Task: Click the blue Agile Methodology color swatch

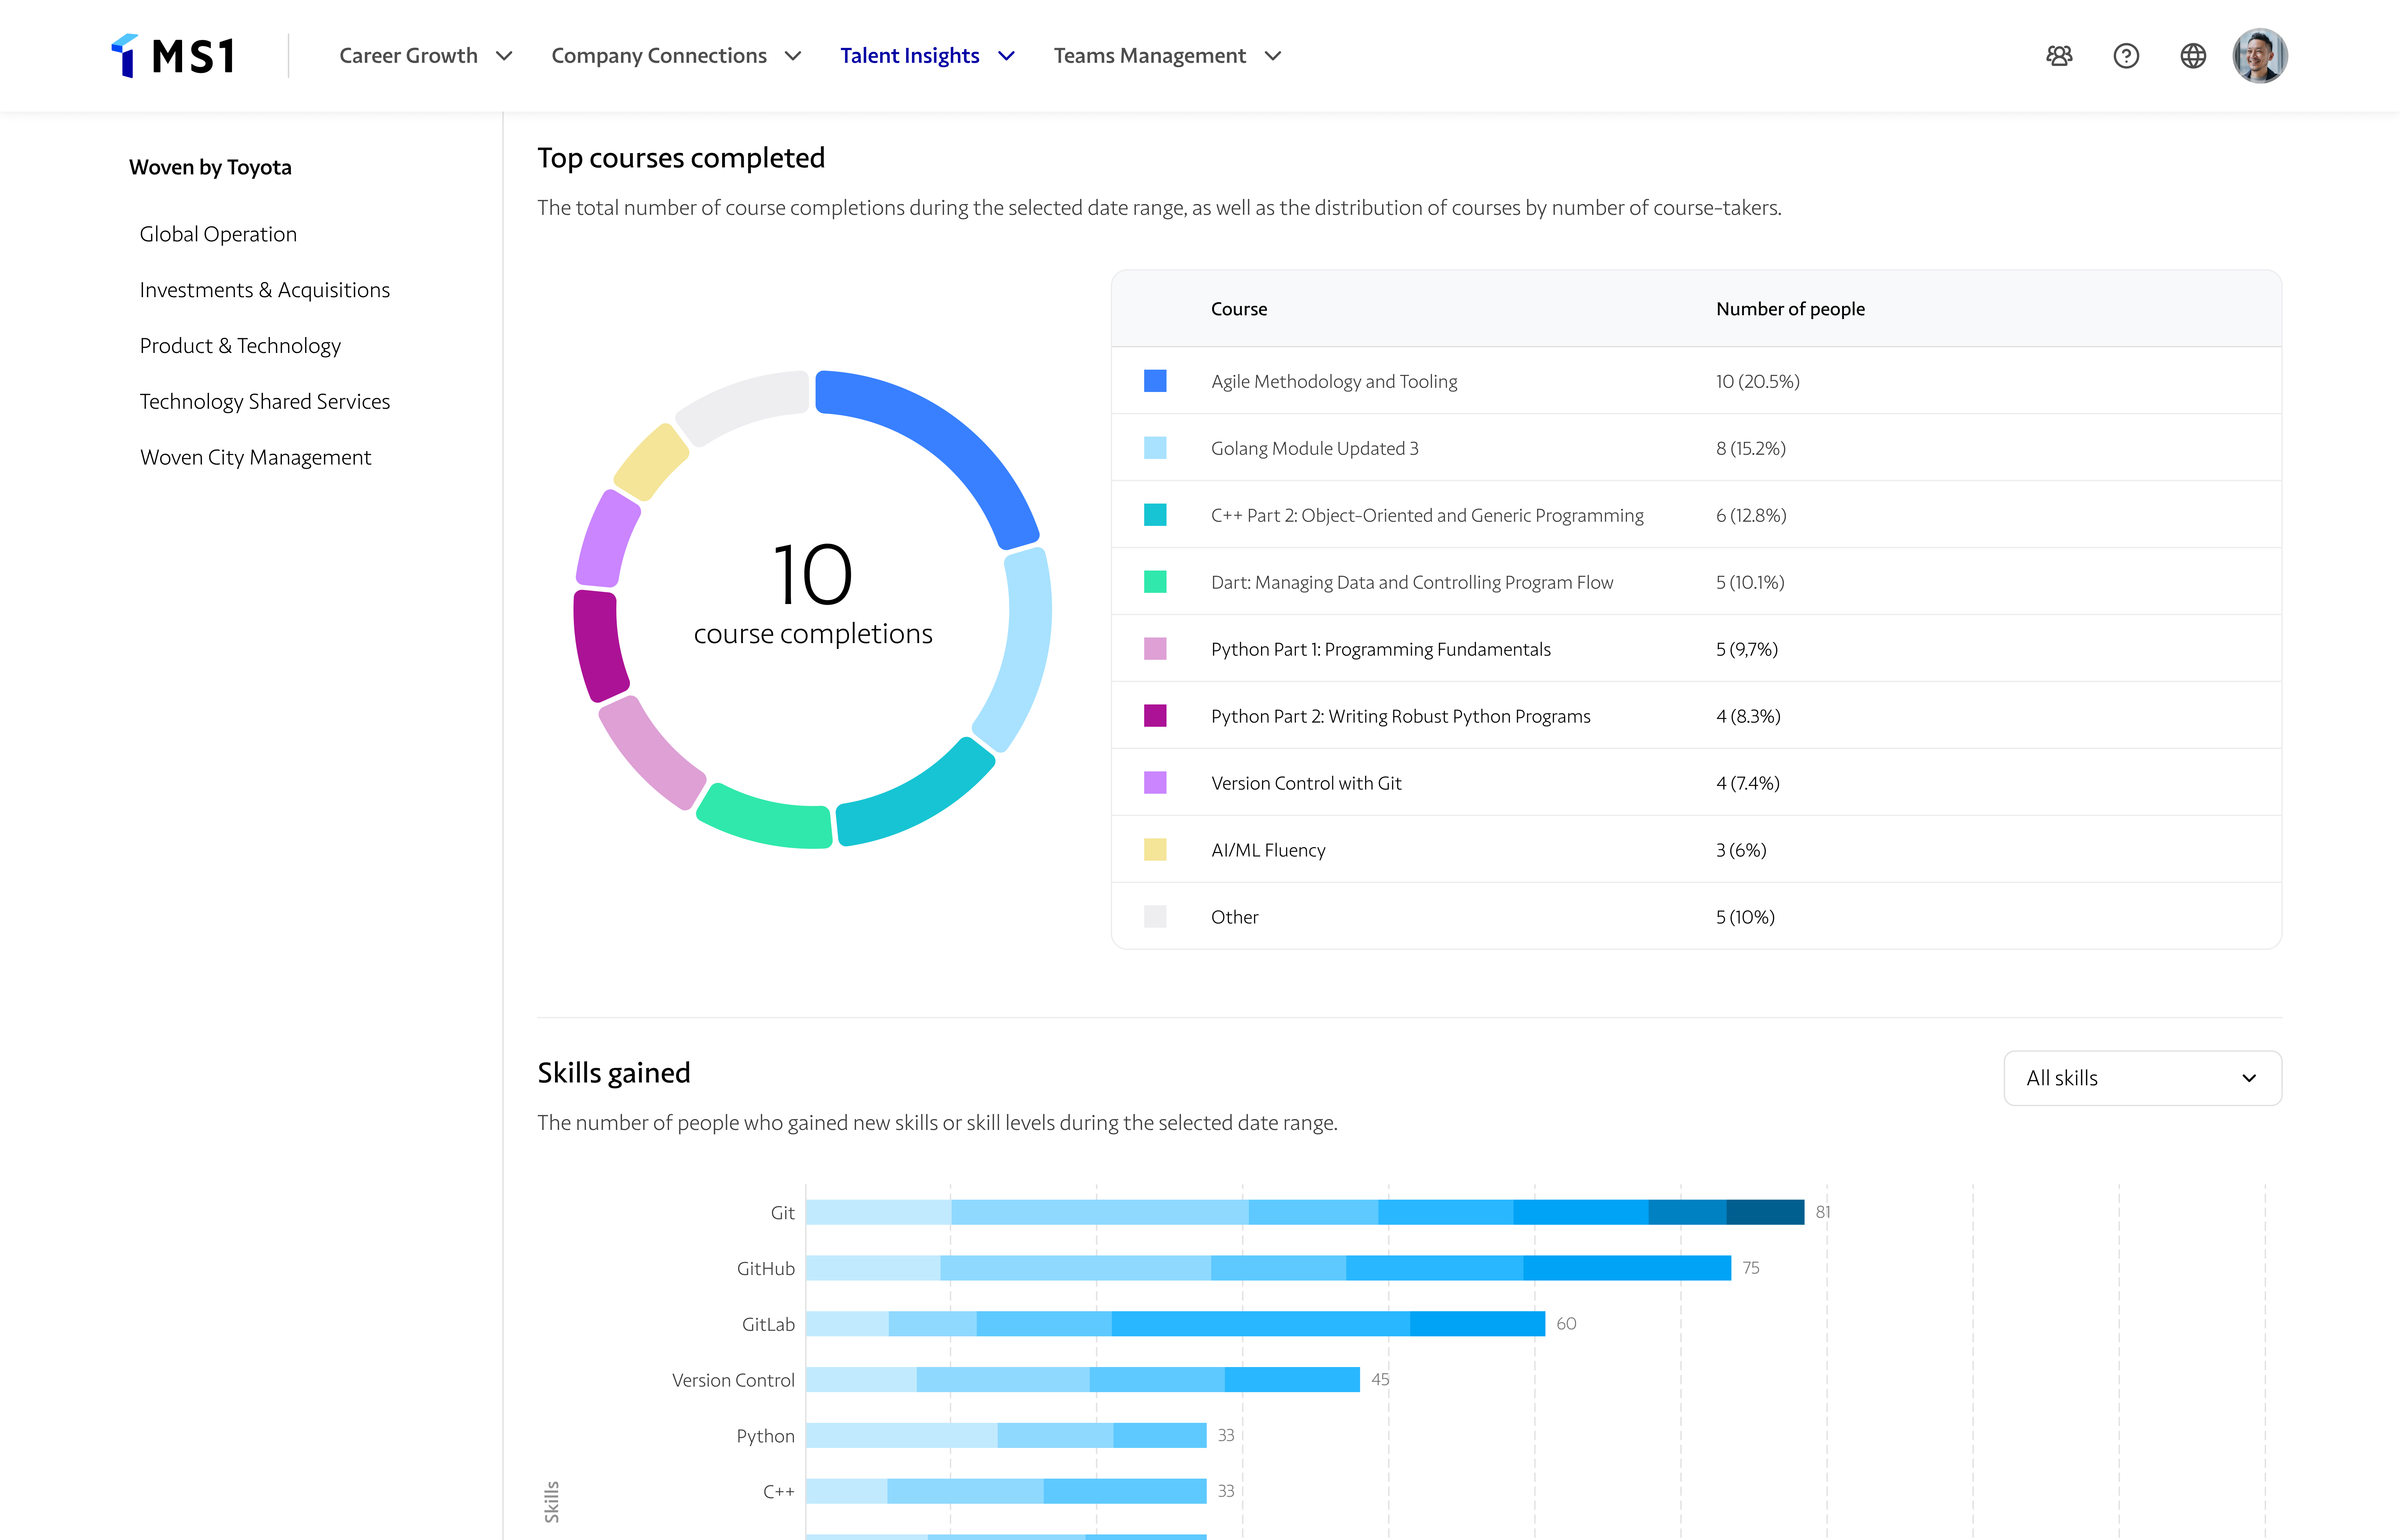Action: click(x=1155, y=381)
